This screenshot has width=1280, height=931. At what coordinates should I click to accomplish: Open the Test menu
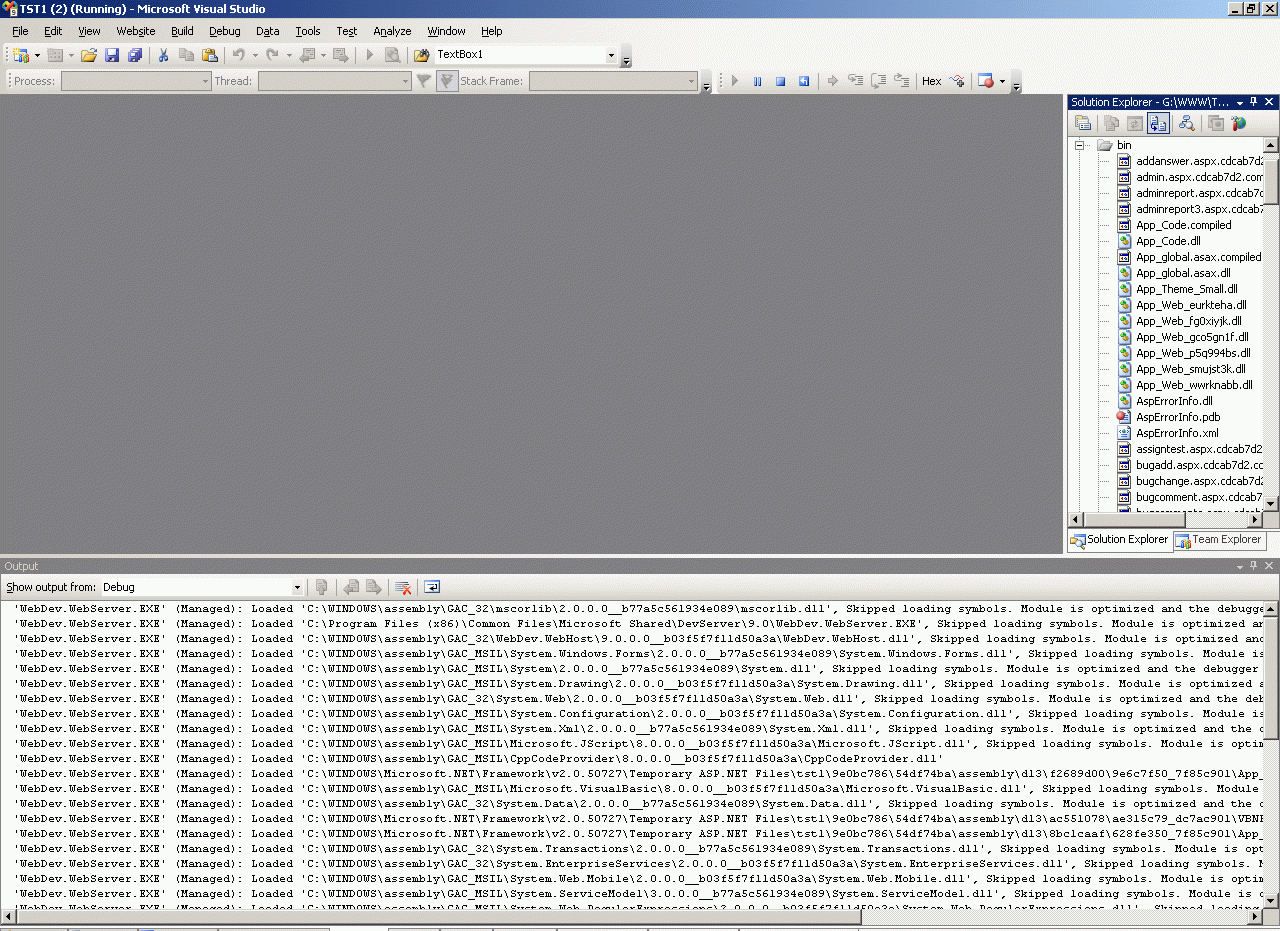pyautogui.click(x=347, y=31)
